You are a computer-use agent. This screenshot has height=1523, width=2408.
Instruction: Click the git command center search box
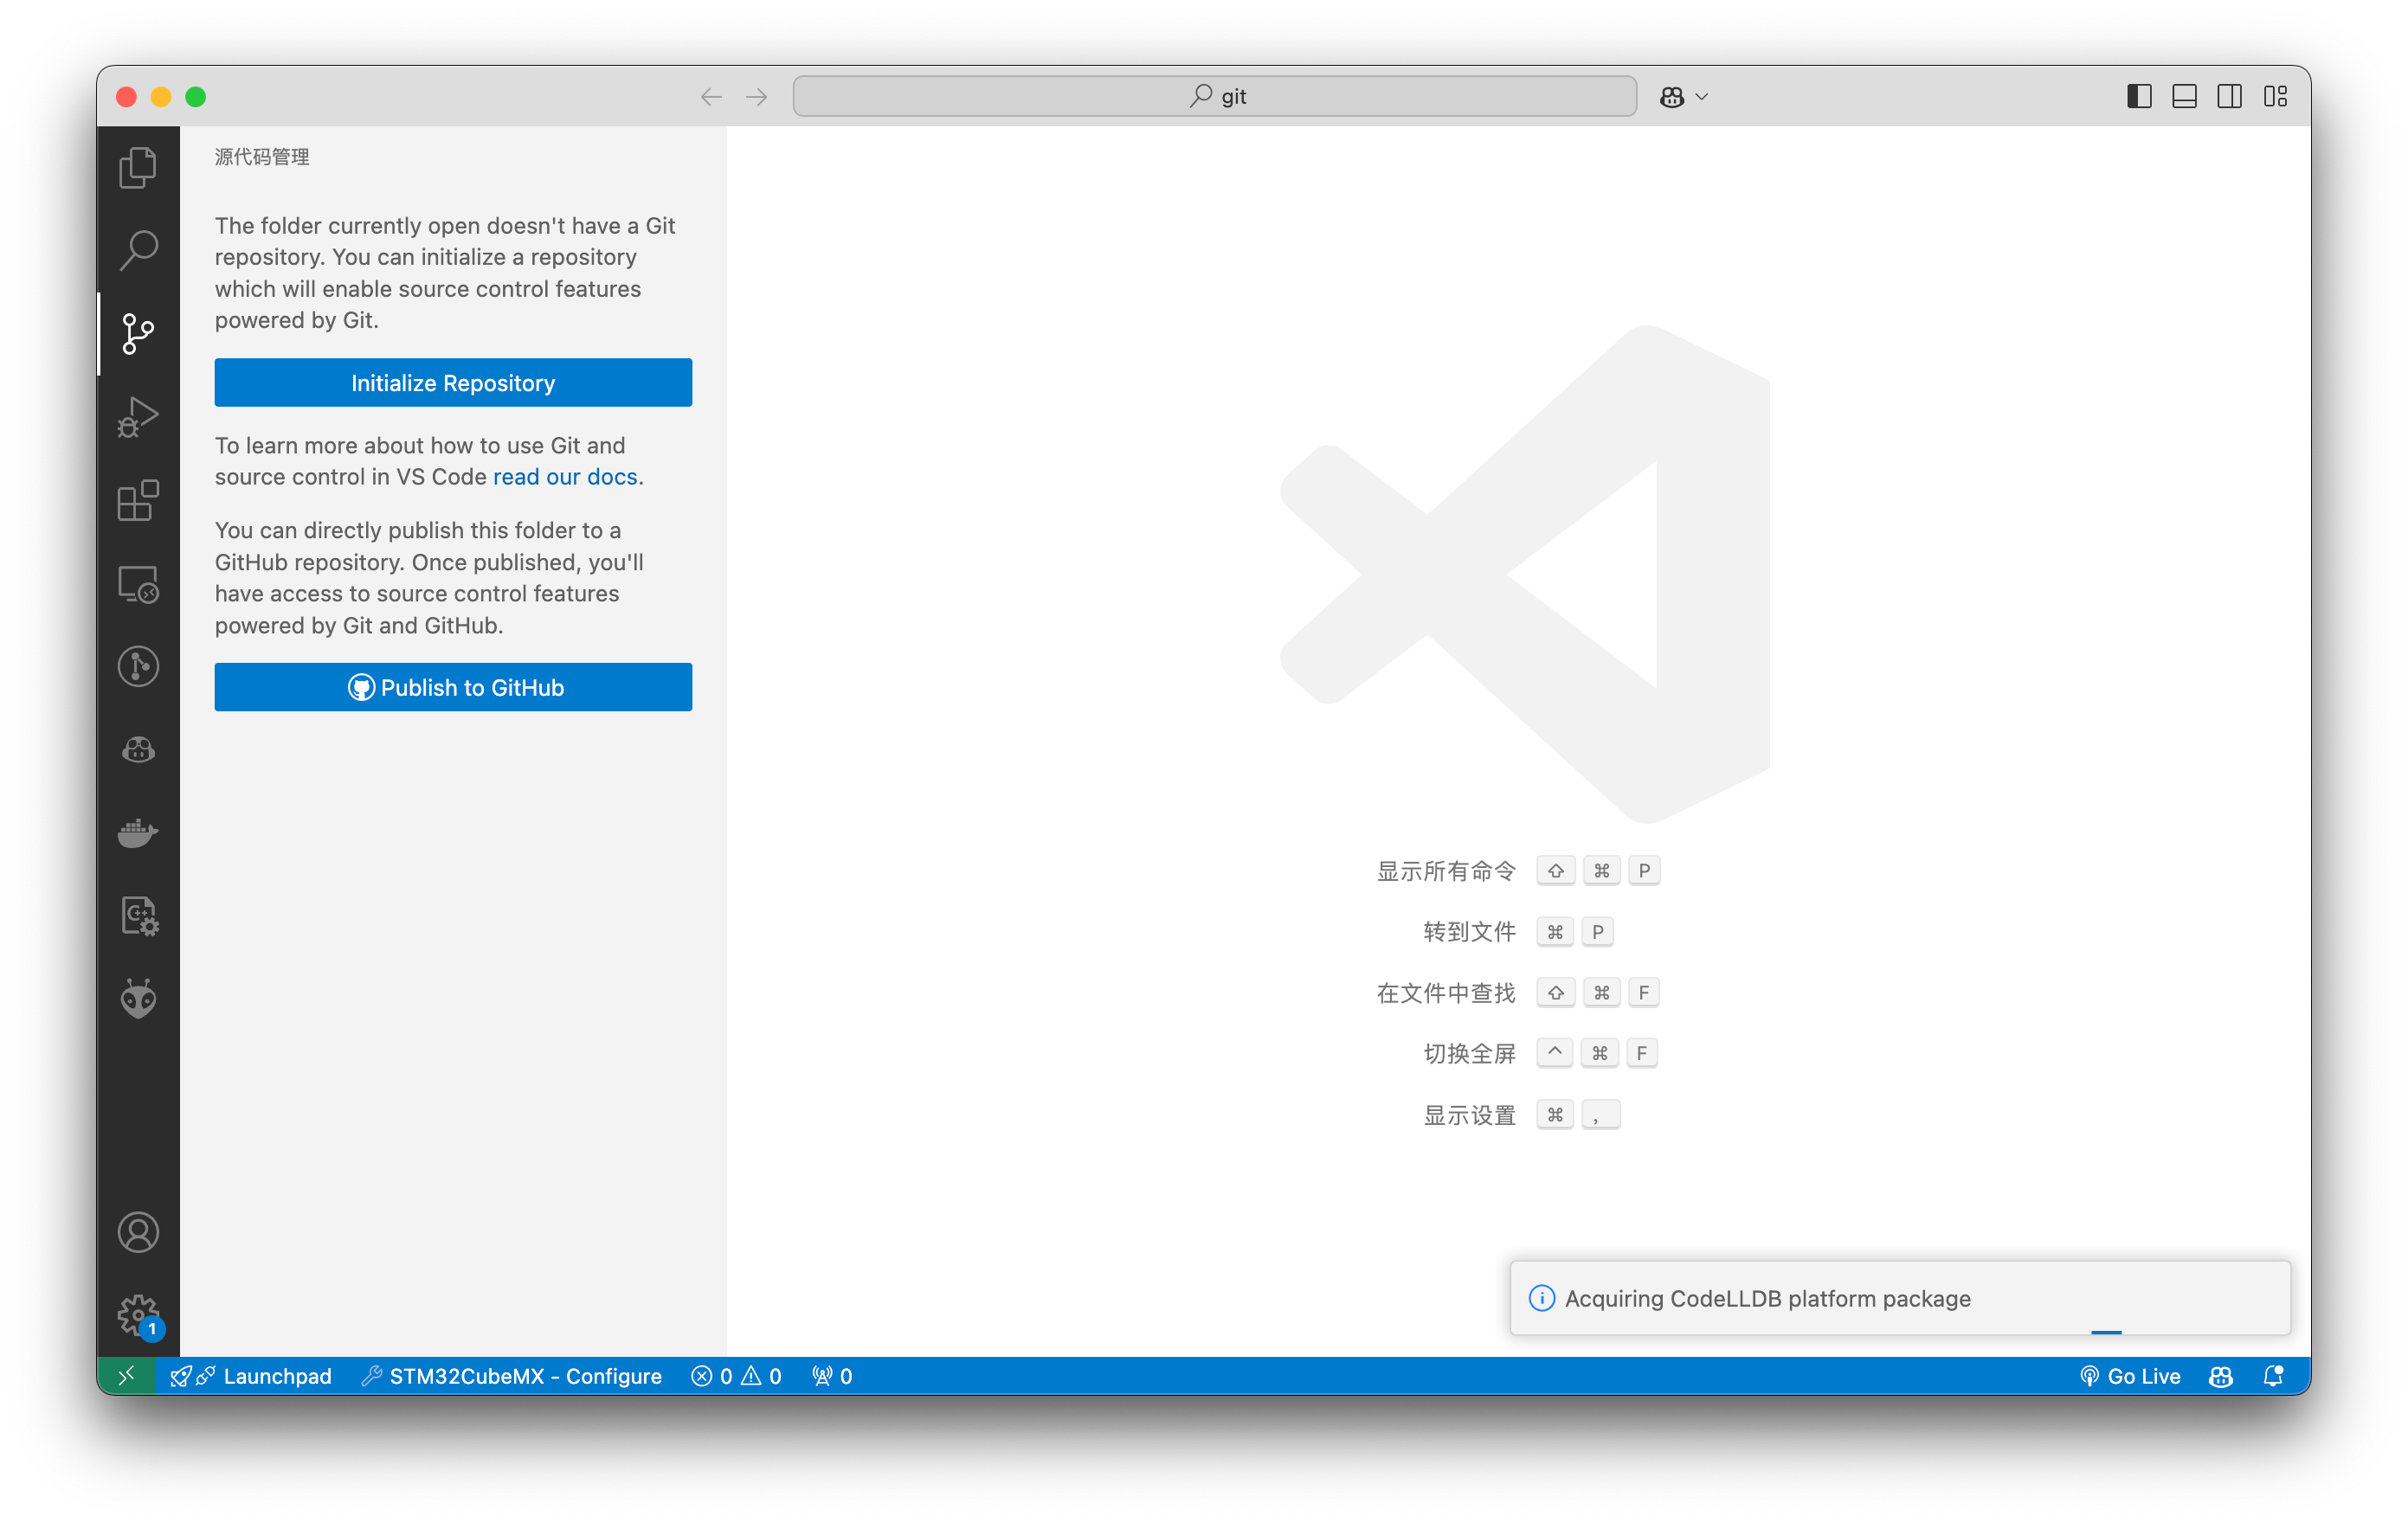1214,97
